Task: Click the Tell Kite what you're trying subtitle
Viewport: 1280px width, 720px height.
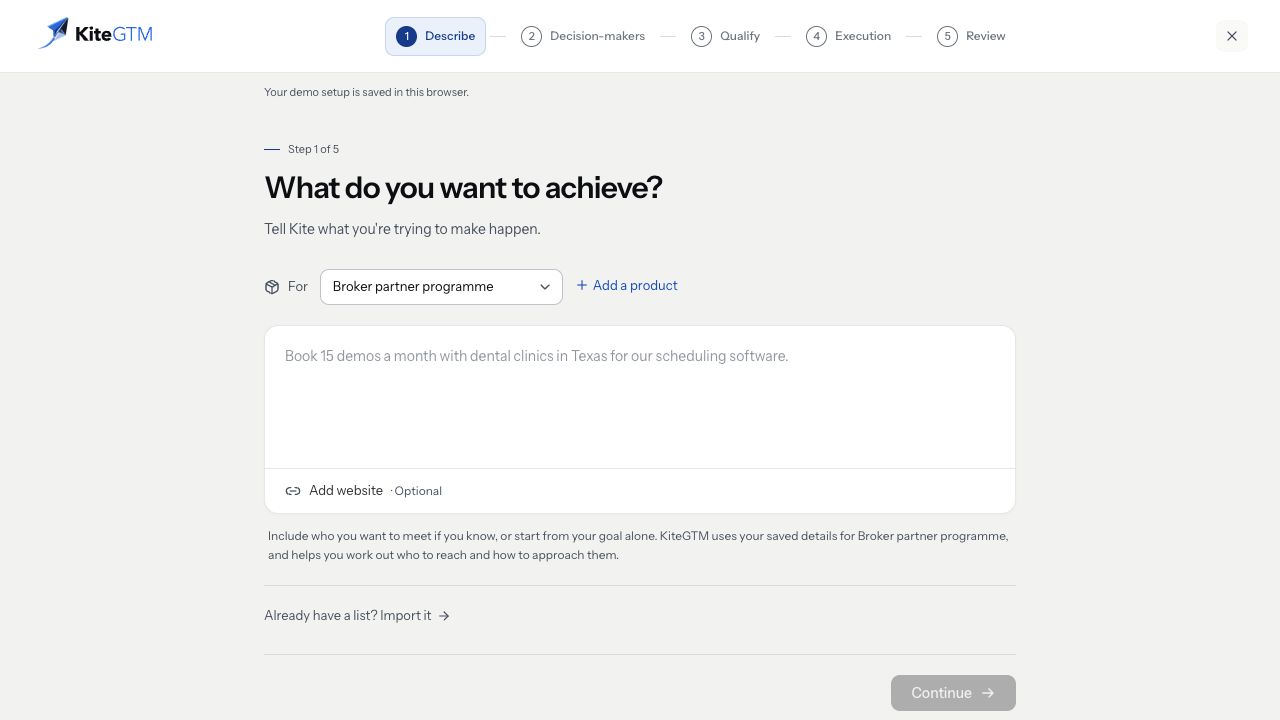Action: 402,229
